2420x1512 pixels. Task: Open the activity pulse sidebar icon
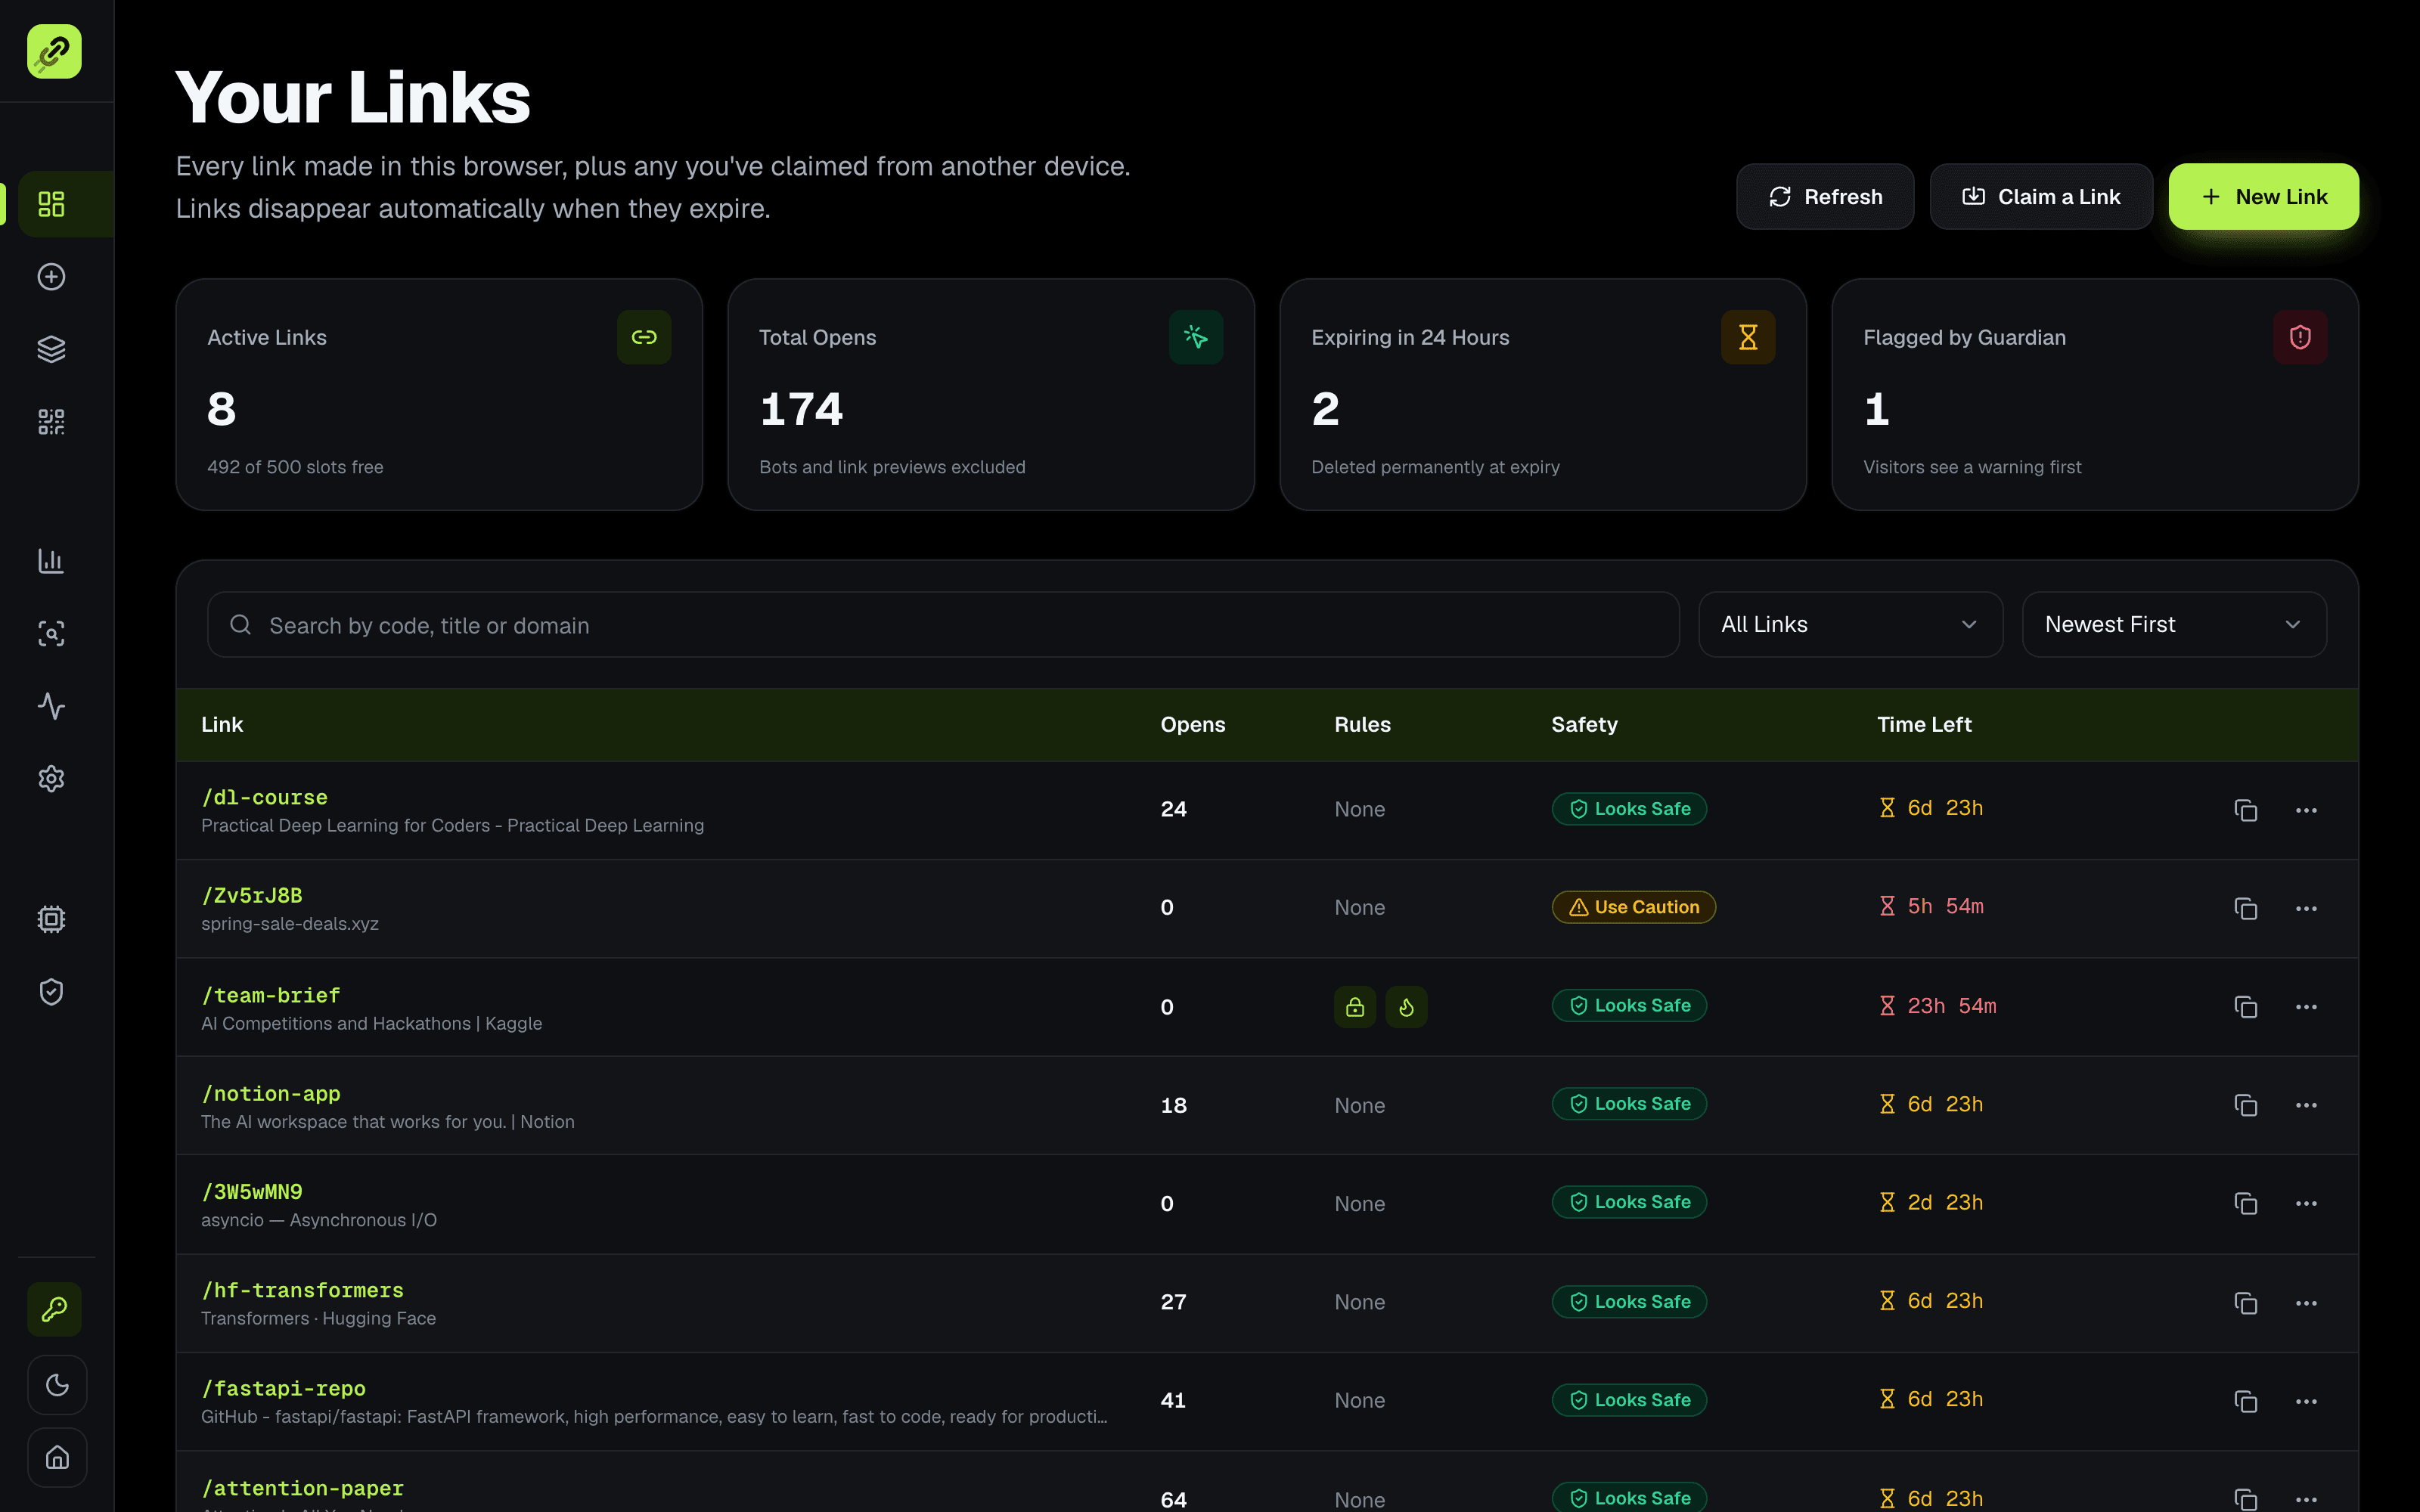(x=51, y=706)
